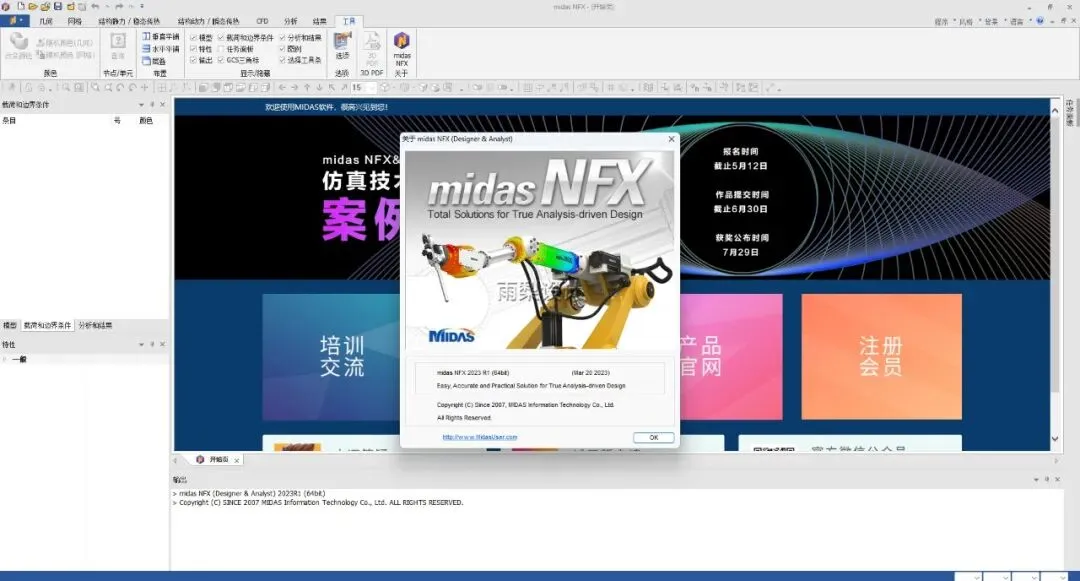
Task: Click the up arrow view rotate icon
Action: tap(307, 87)
